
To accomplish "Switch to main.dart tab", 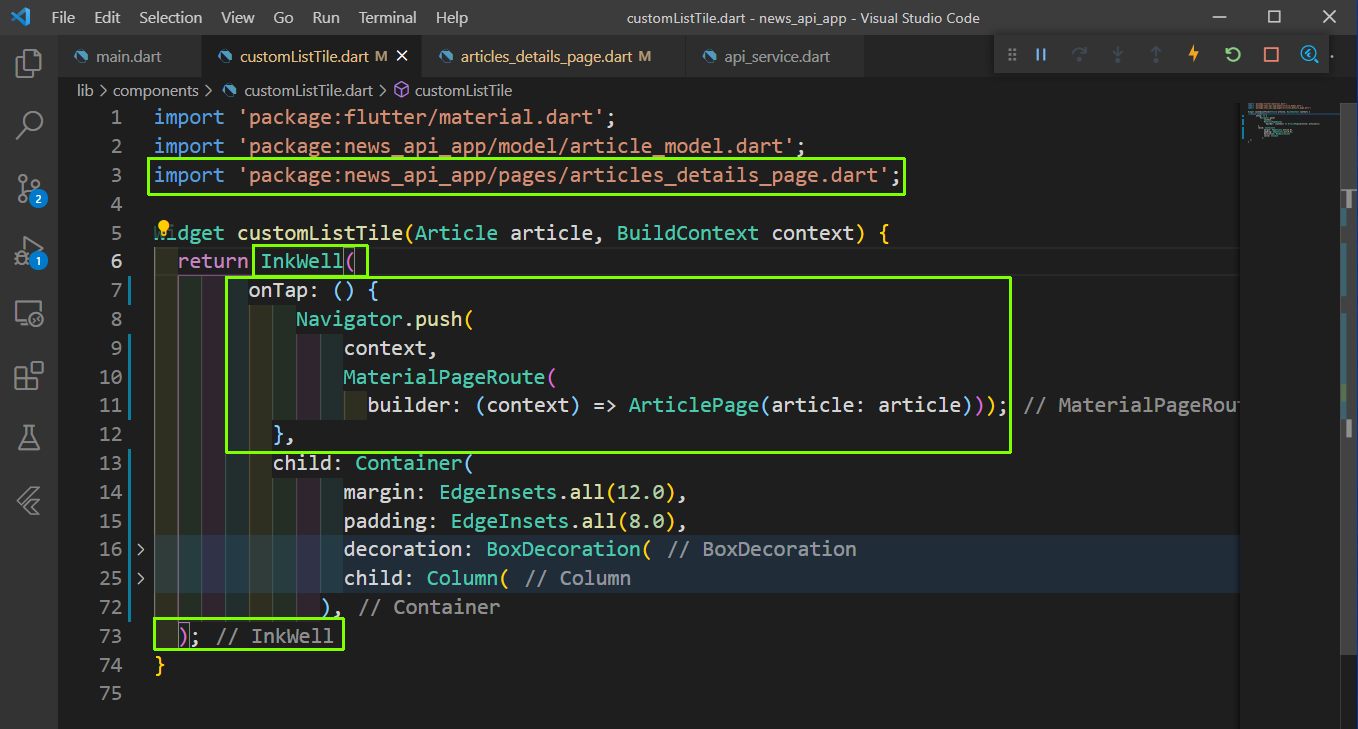I will pyautogui.click(x=127, y=56).
